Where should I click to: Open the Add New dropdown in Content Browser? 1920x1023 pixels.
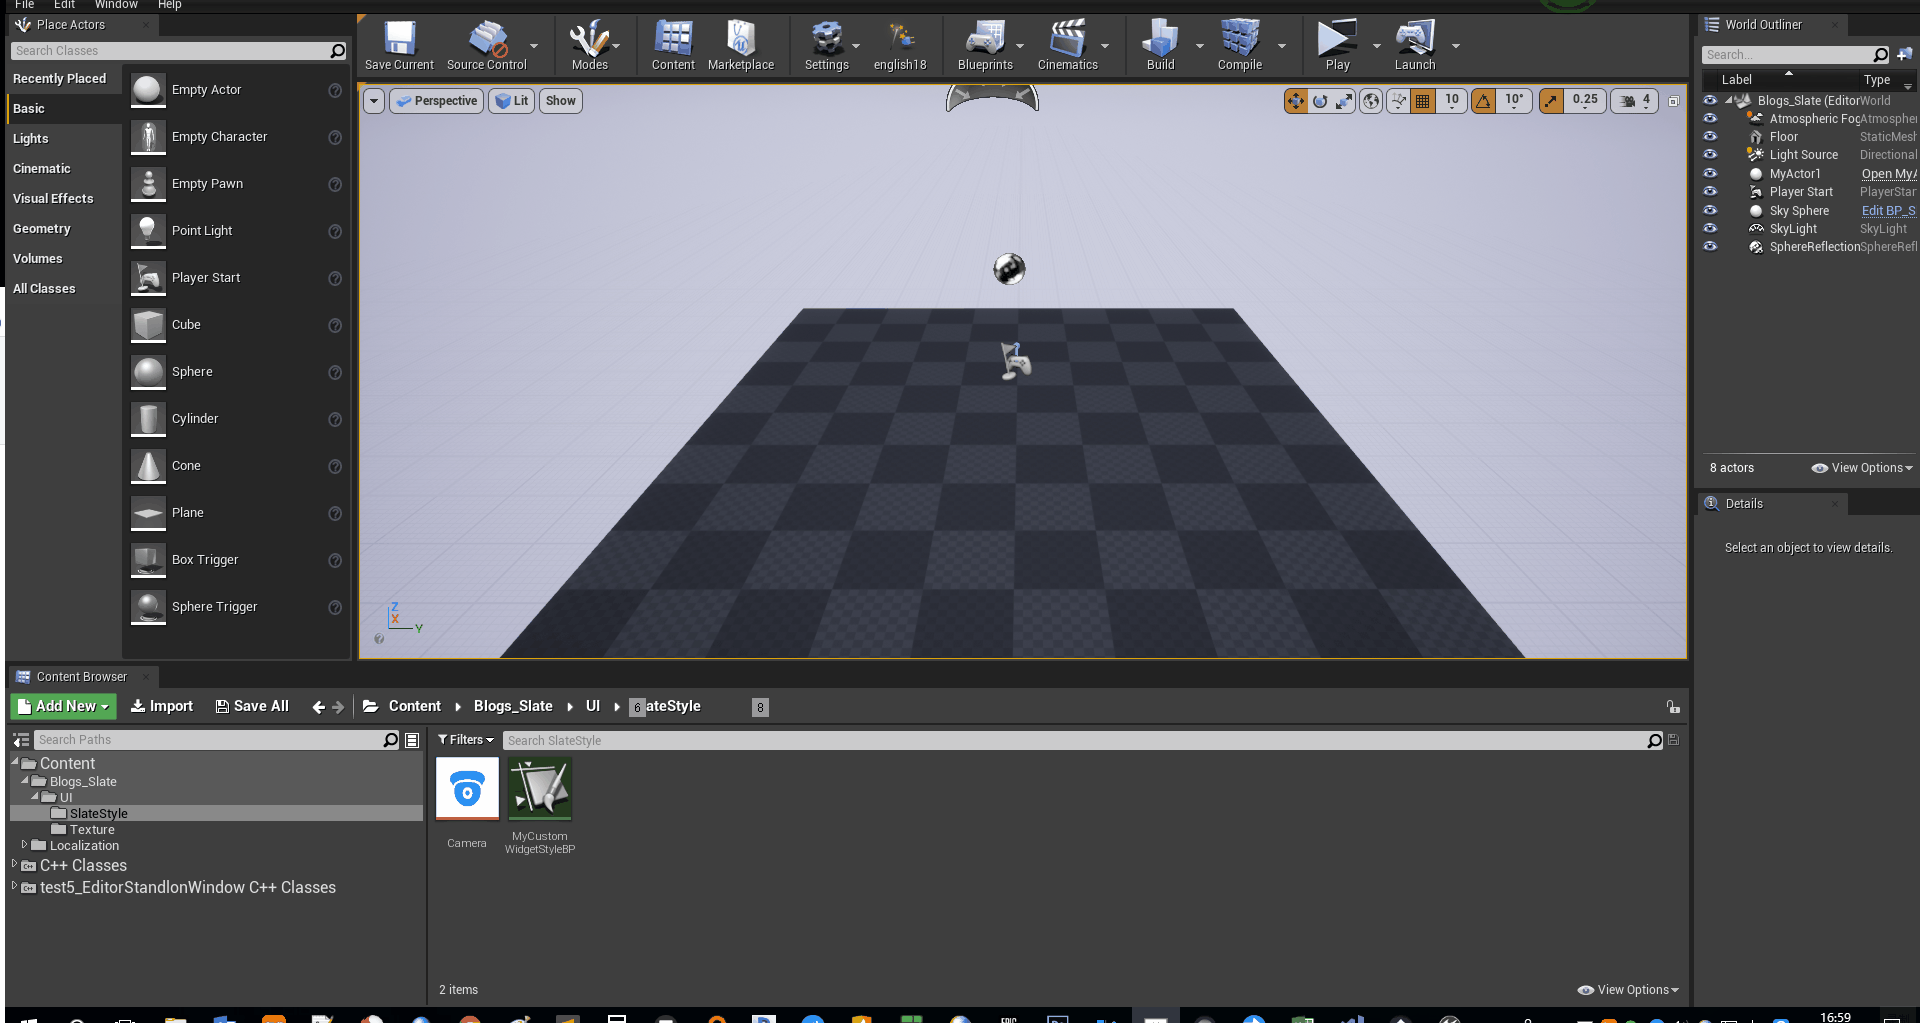pyautogui.click(x=62, y=706)
